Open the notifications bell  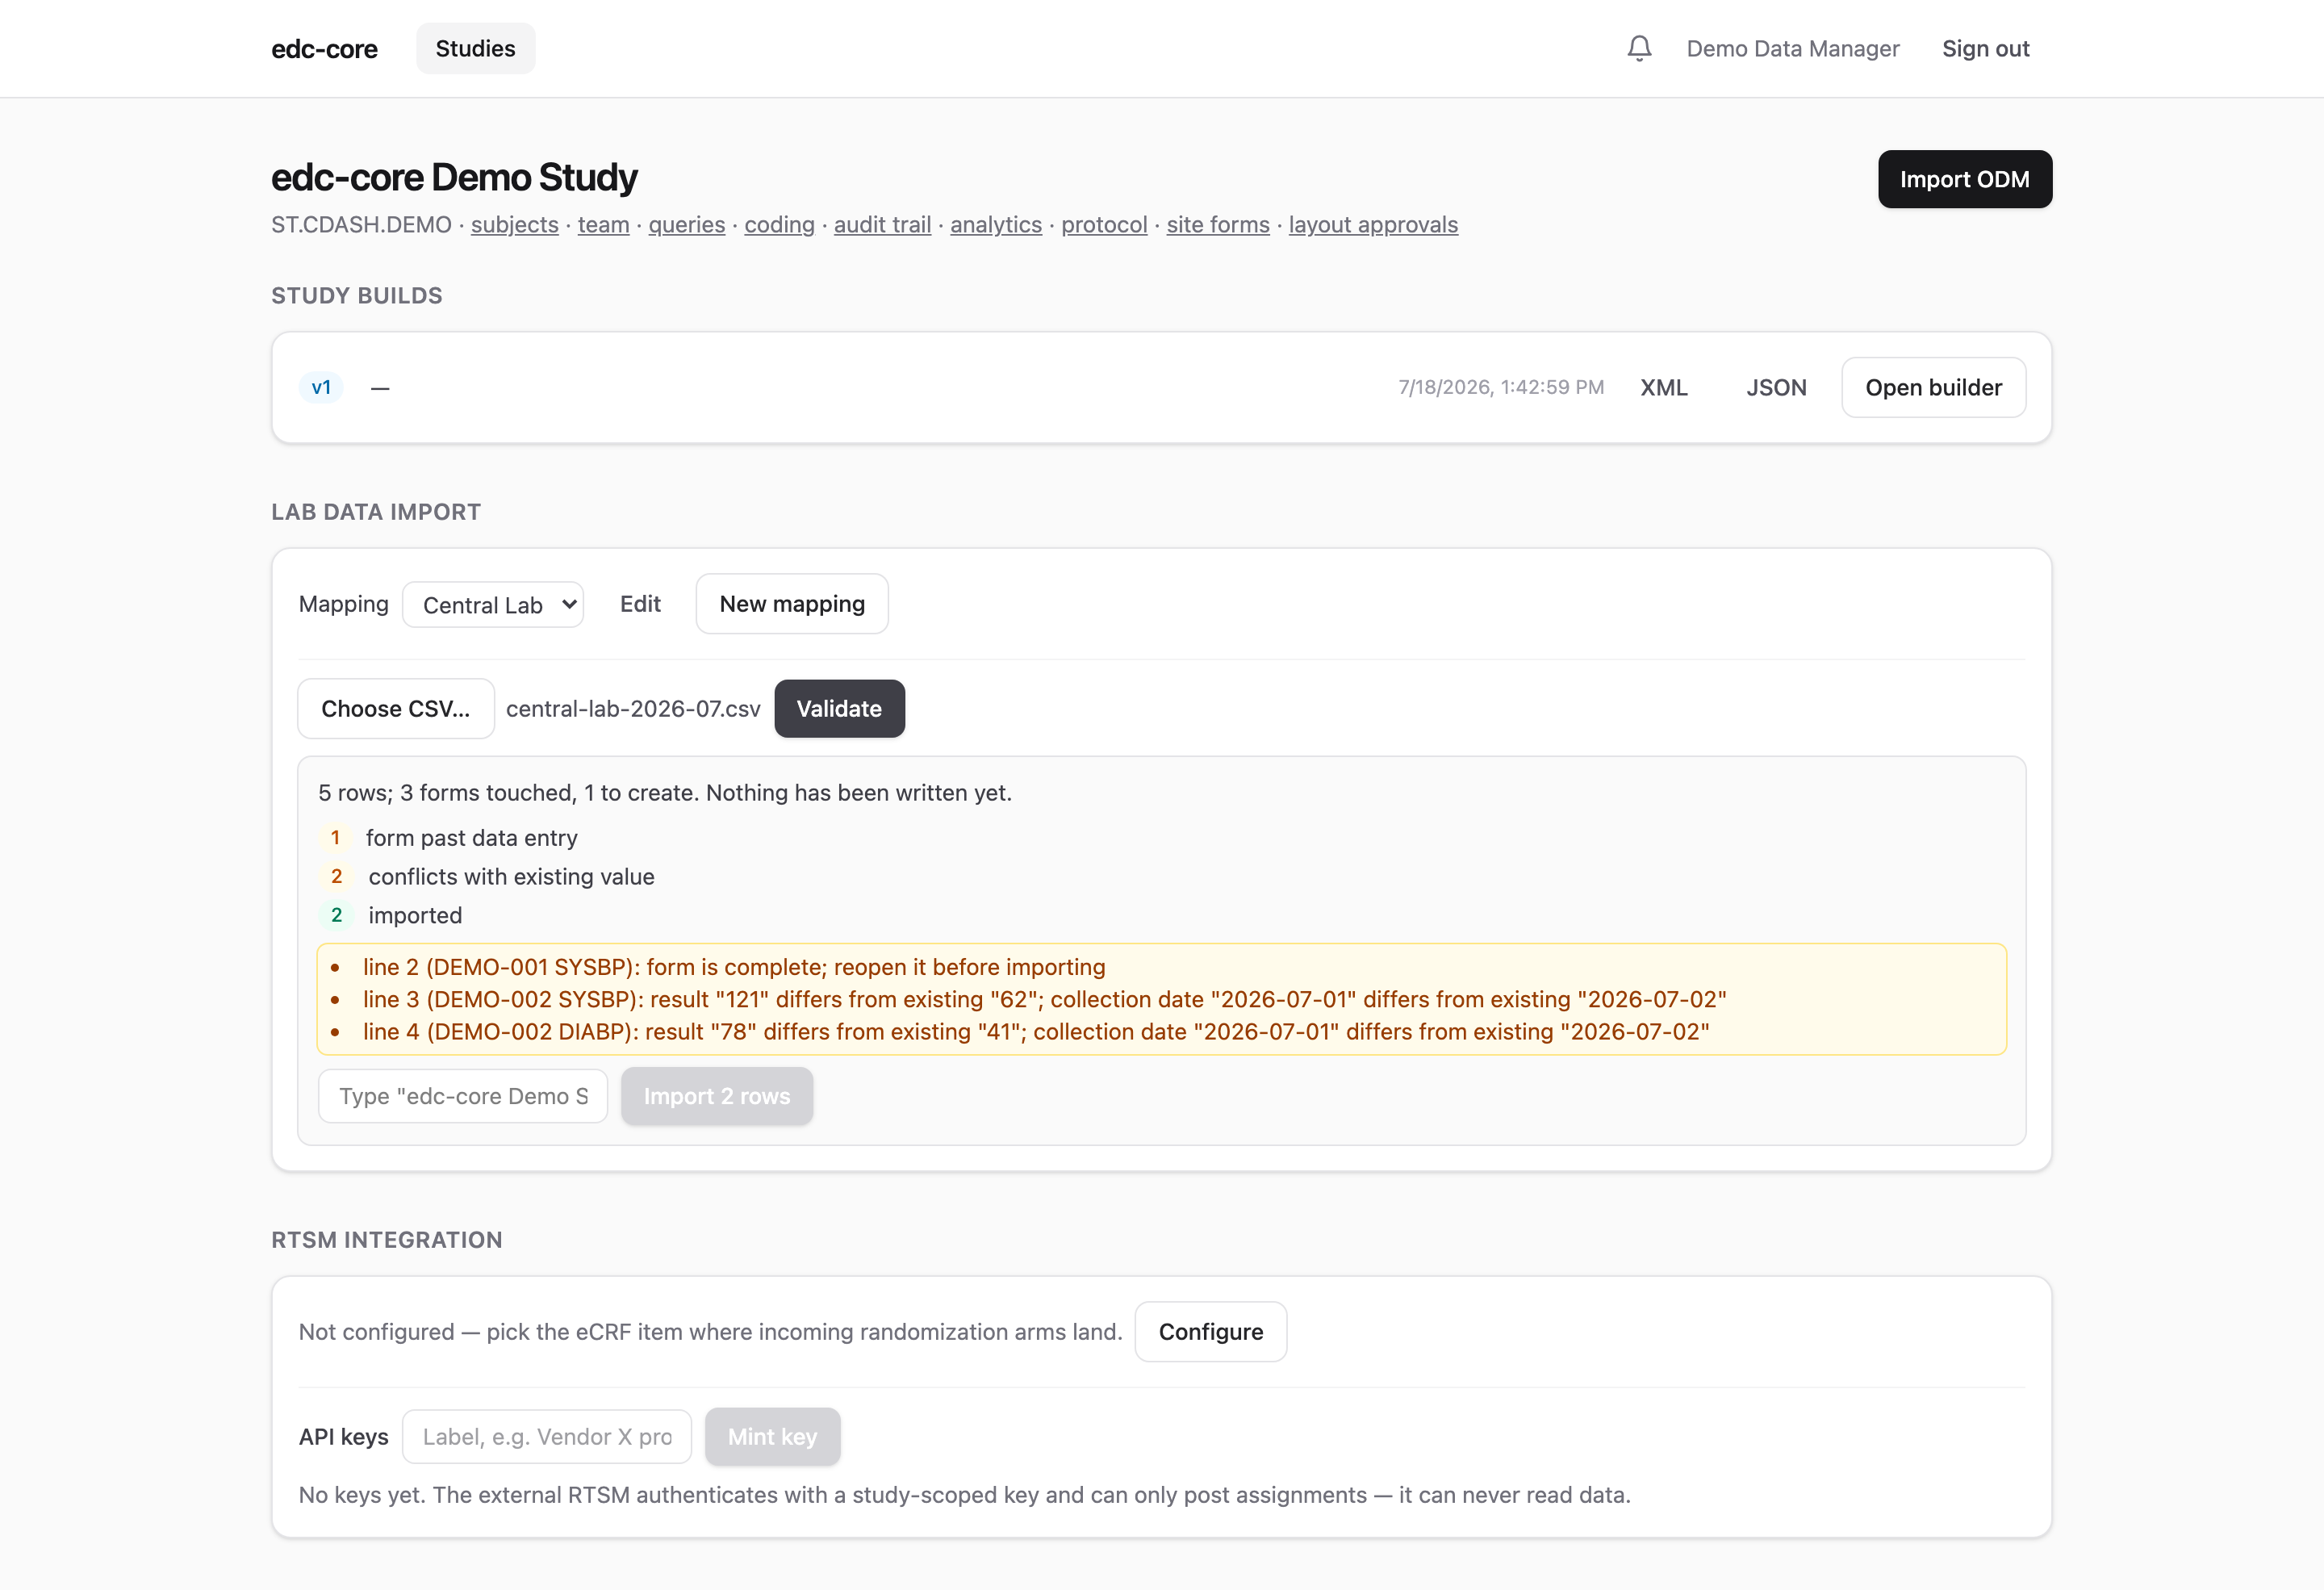tap(1639, 48)
